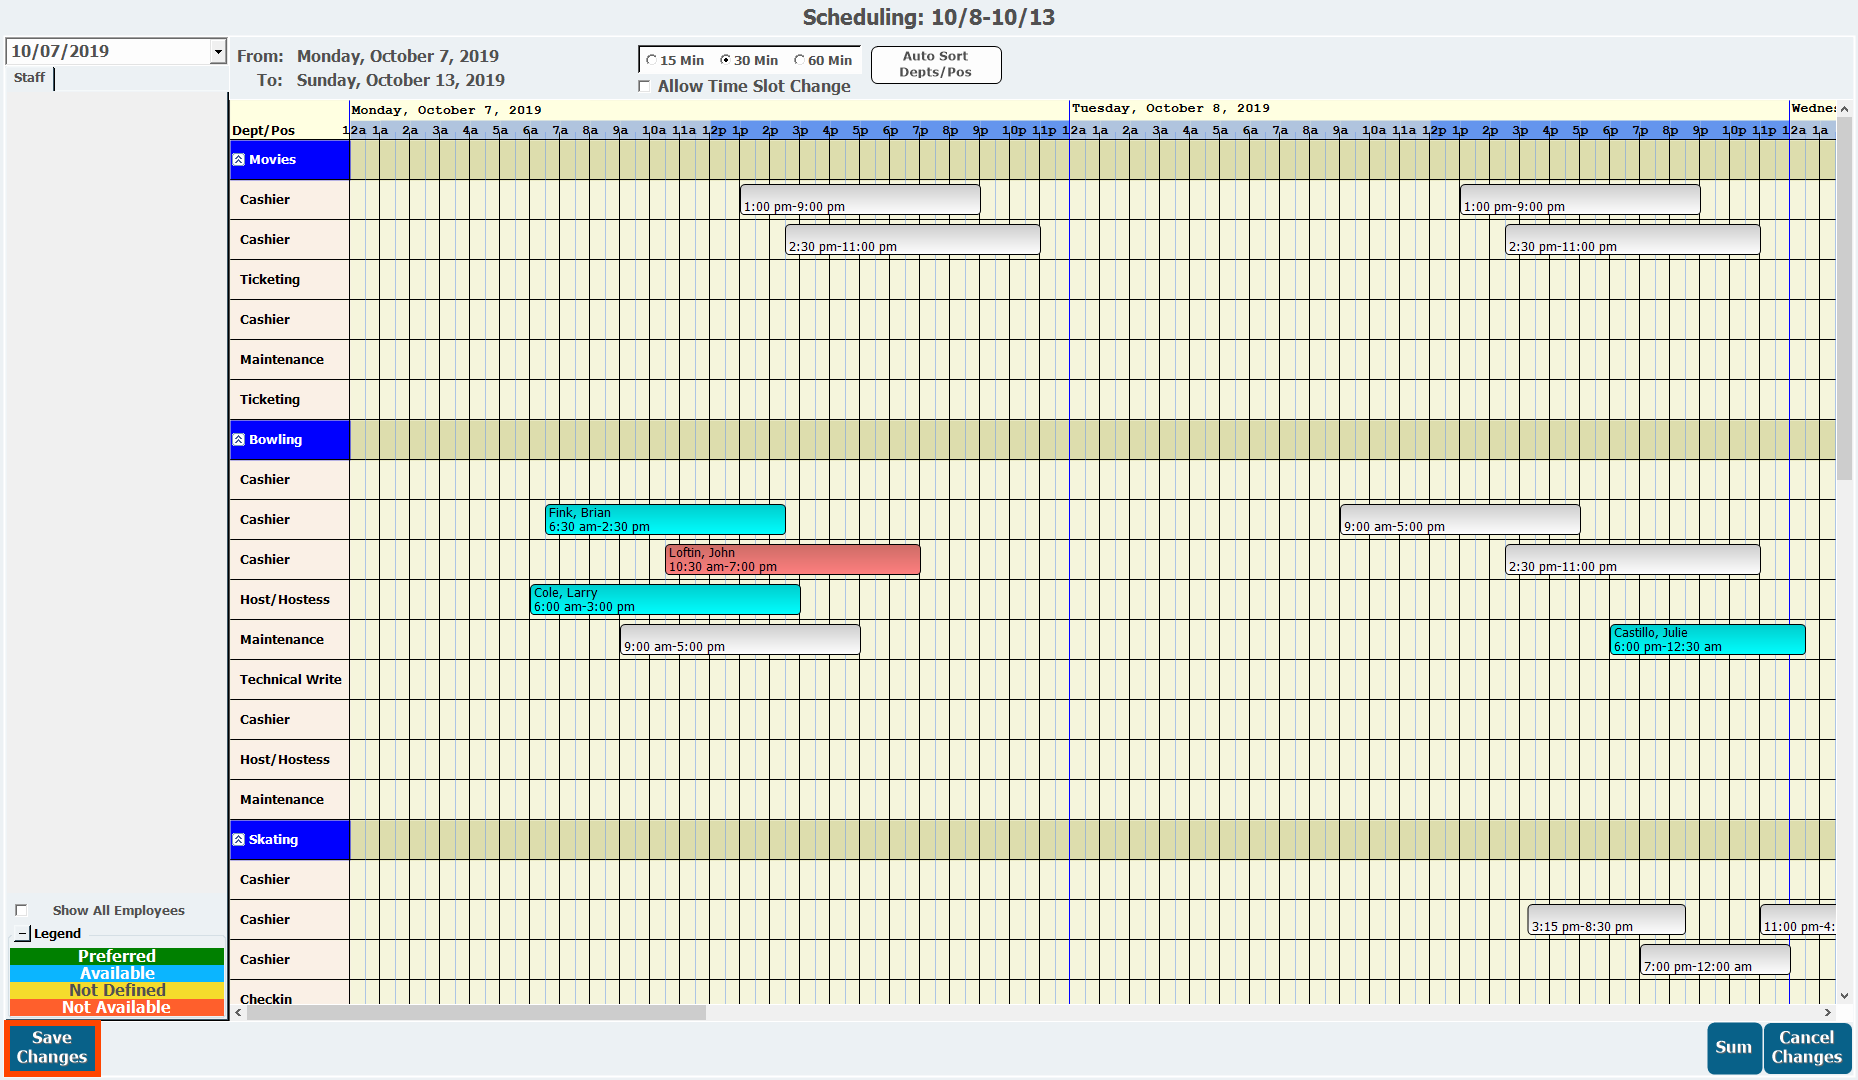Screen dimensions: 1858x1080
Task: Click the green Preferred legend swatch
Action: (x=117, y=957)
